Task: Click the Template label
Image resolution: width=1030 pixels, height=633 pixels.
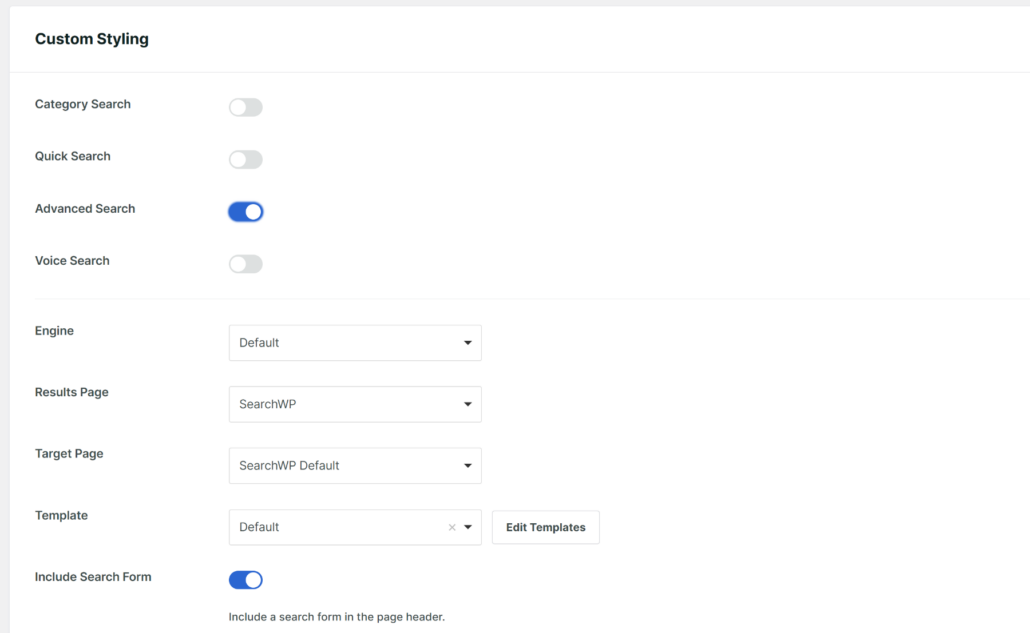Action: point(61,515)
